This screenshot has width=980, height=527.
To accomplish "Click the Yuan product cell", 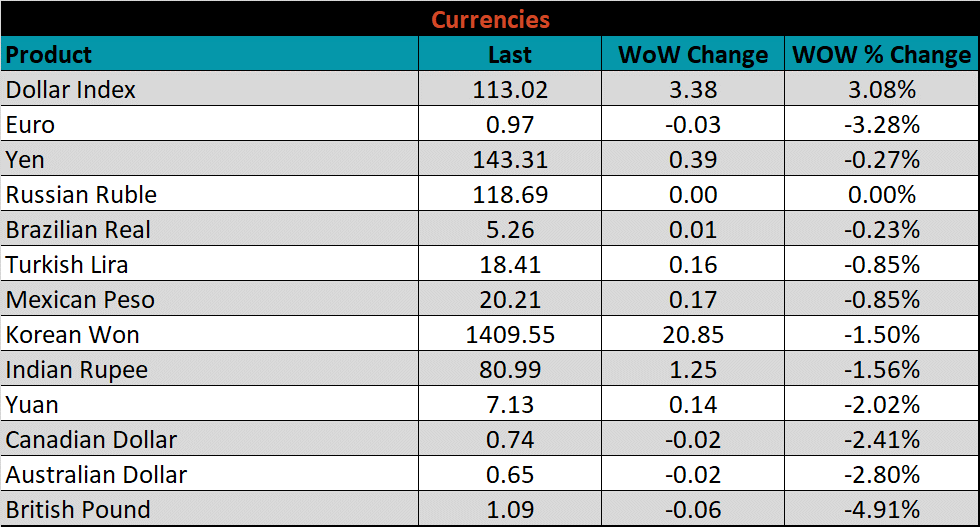I will [32, 405].
